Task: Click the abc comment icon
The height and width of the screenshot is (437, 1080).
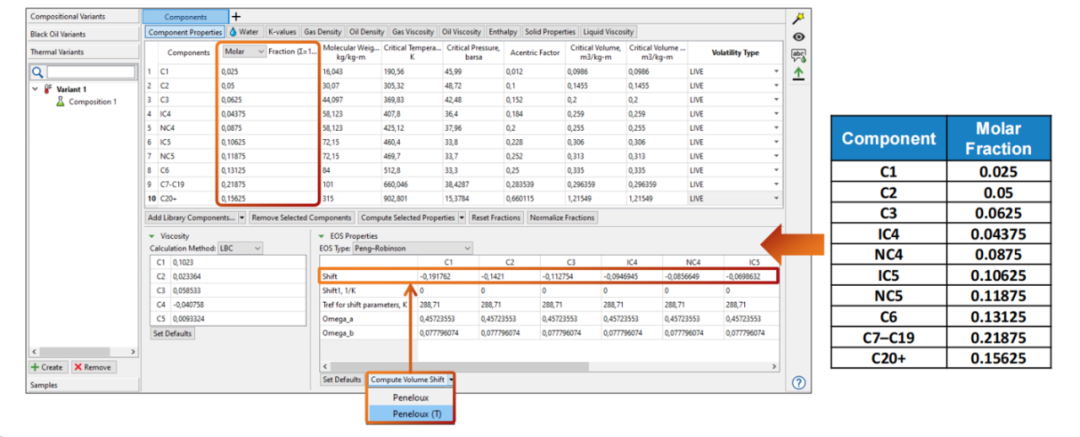Action: click(798, 55)
